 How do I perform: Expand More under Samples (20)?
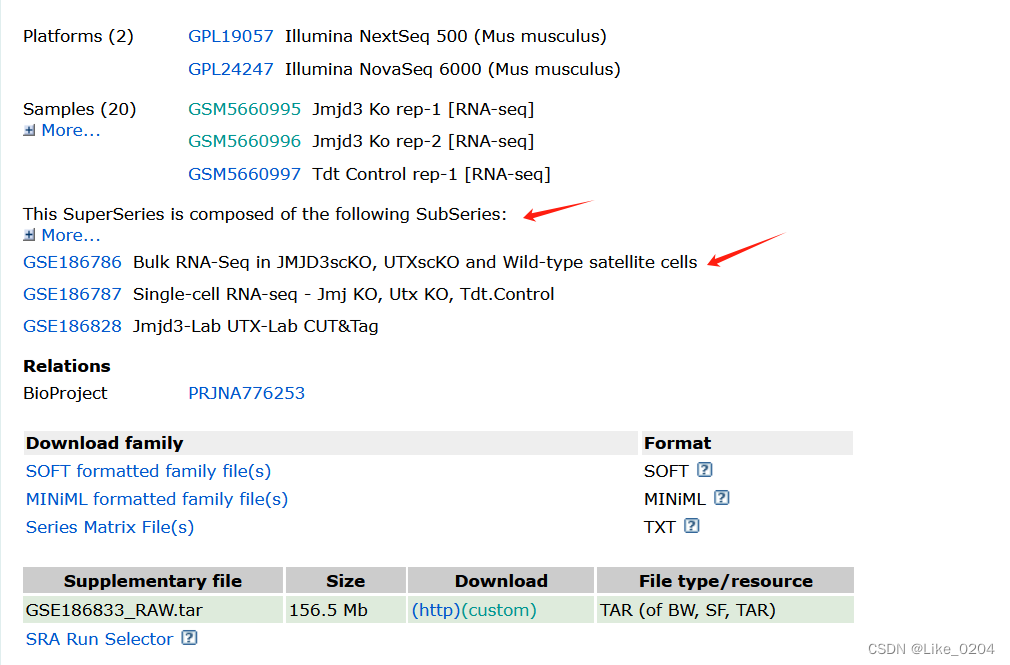pyautogui.click(x=71, y=130)
